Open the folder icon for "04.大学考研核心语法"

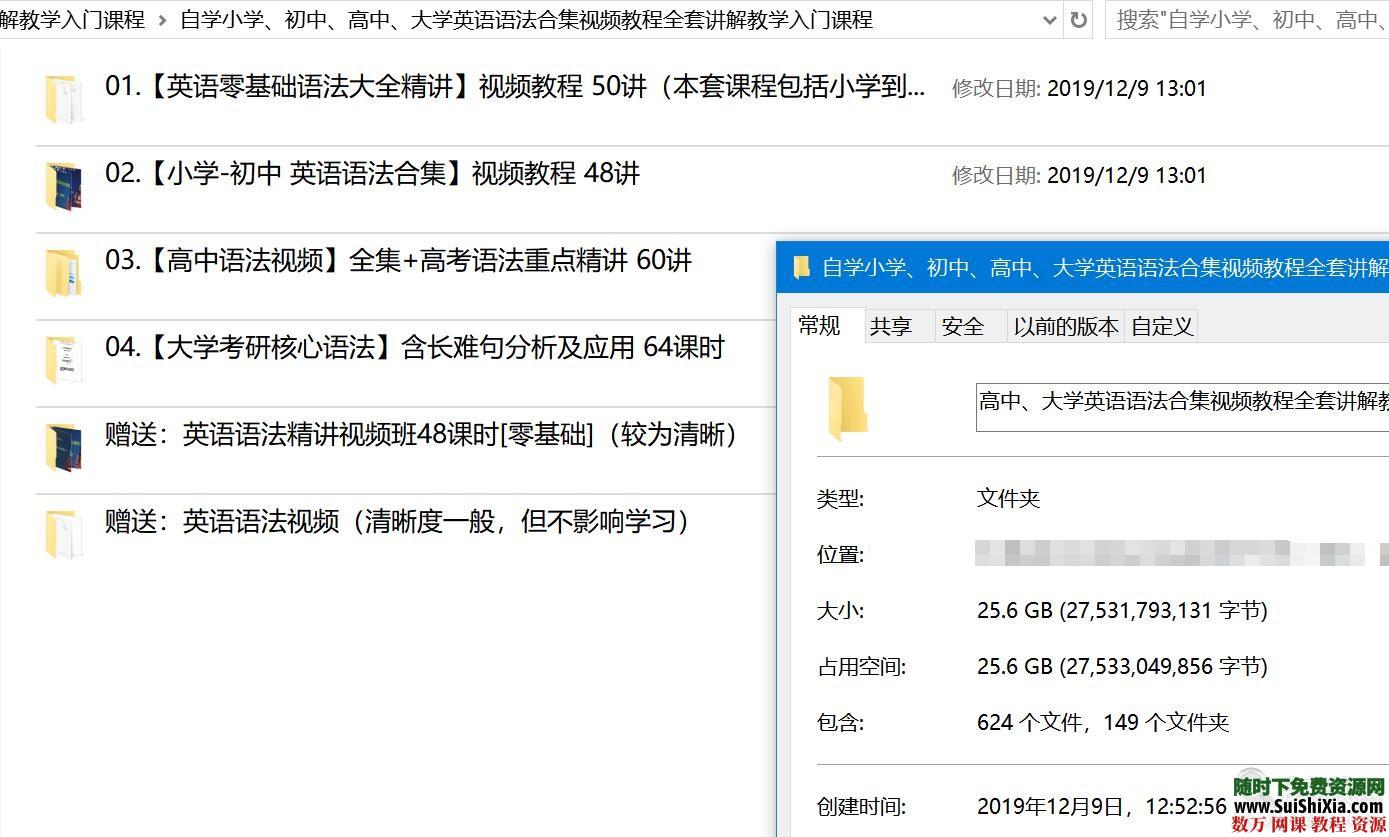click(66, 357)
